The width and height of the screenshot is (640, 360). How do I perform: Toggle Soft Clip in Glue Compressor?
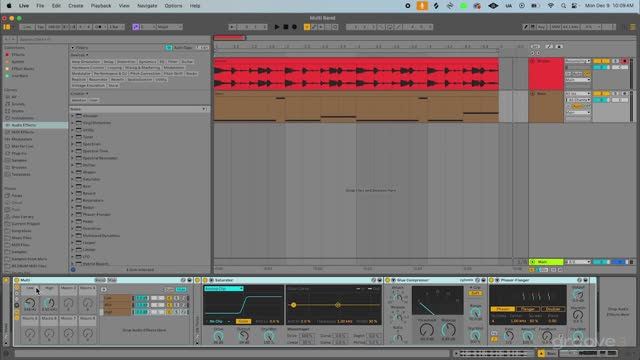(476, 293)
